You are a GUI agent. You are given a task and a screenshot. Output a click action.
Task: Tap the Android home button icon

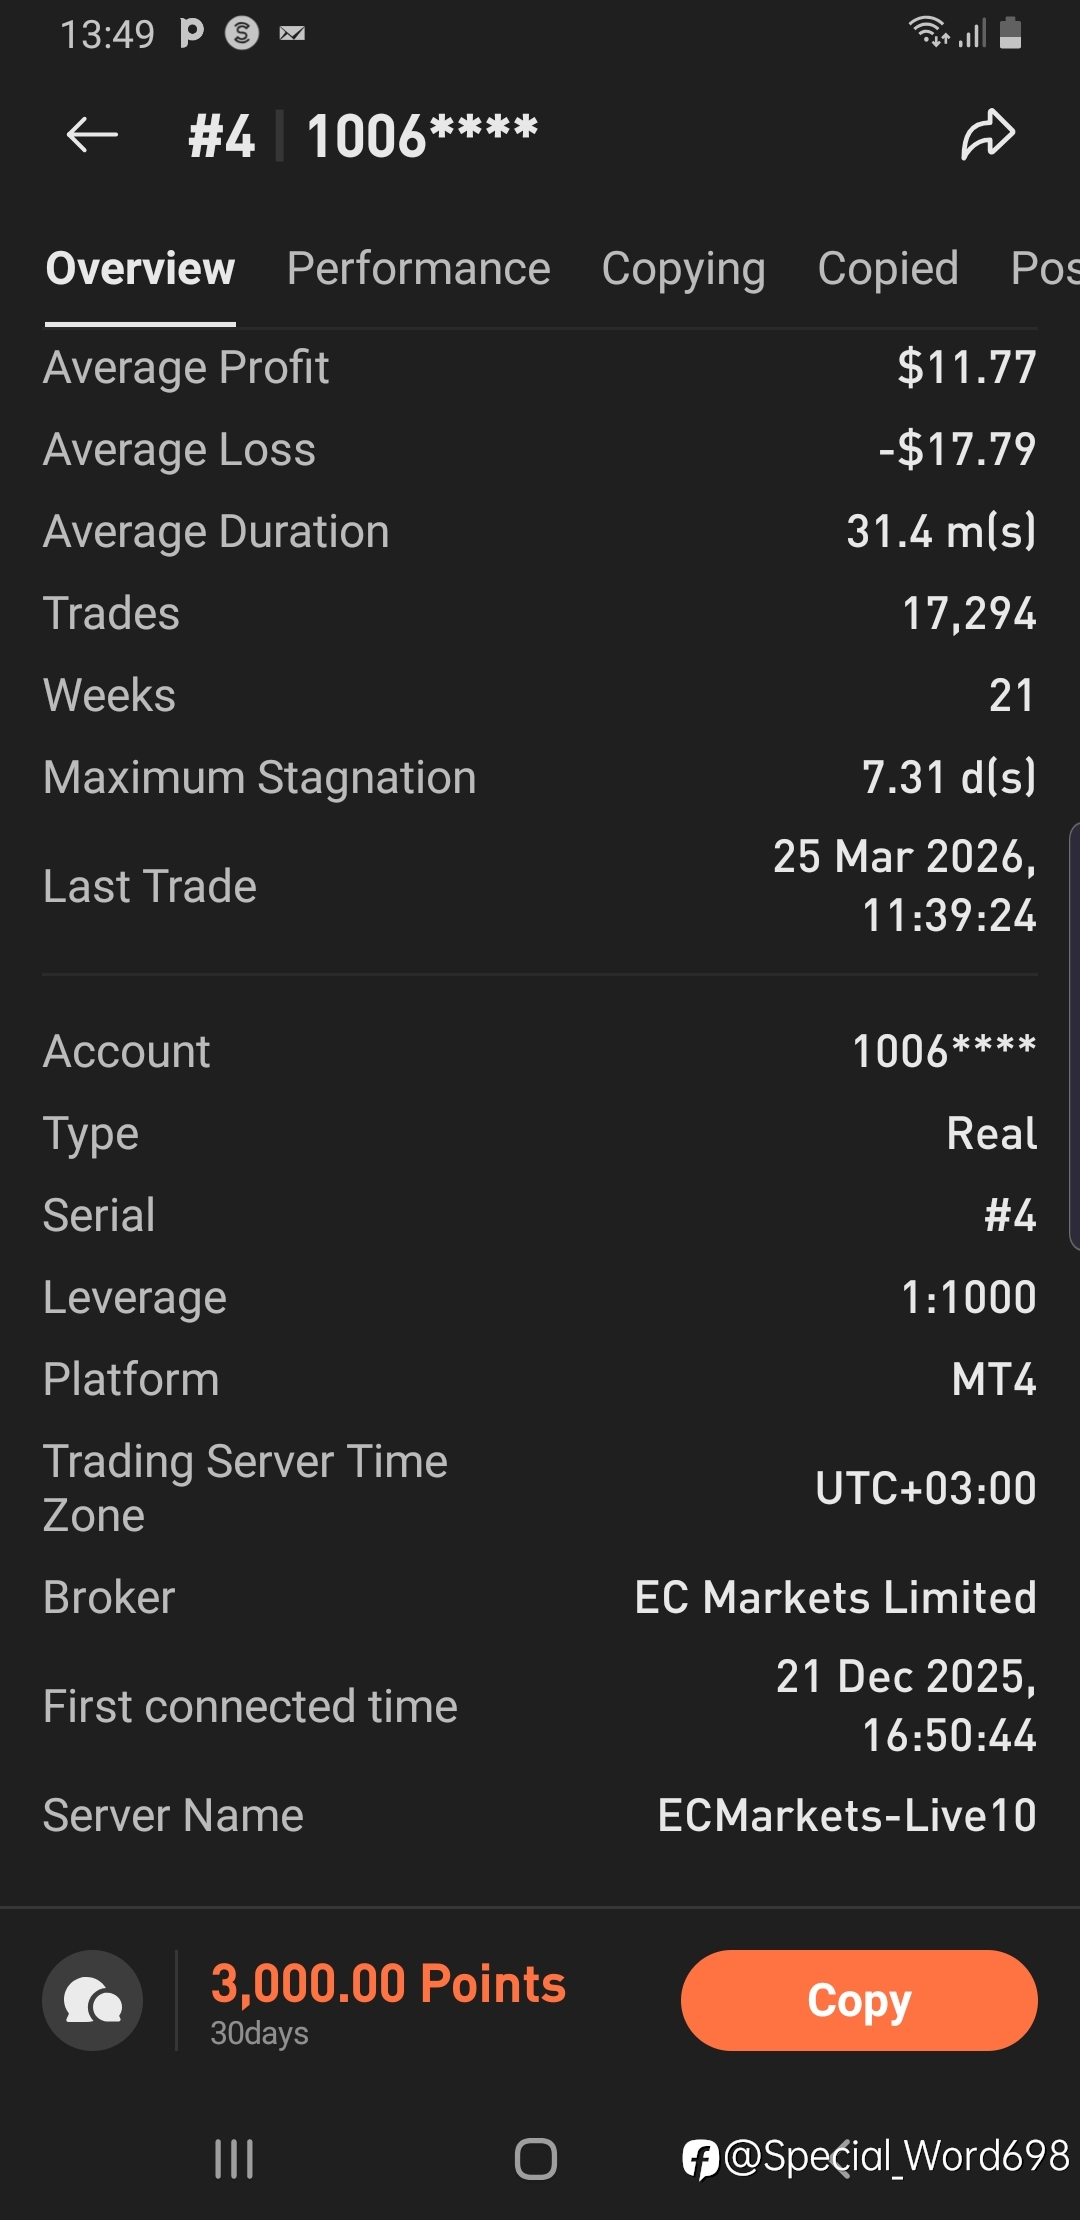pyautogui.click(x=536, y=2159)
